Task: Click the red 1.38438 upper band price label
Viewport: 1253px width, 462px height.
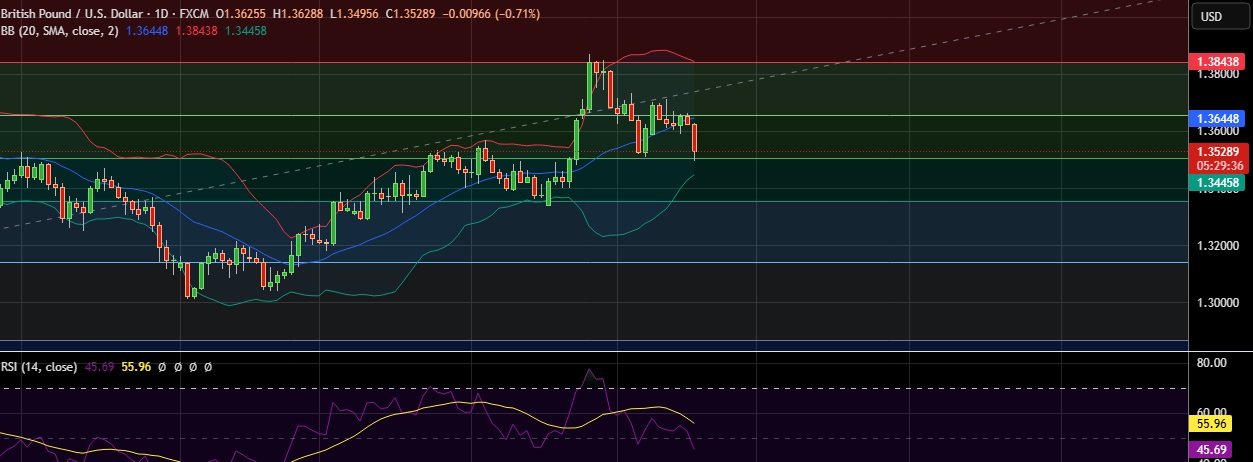Action: (1220, 61)
